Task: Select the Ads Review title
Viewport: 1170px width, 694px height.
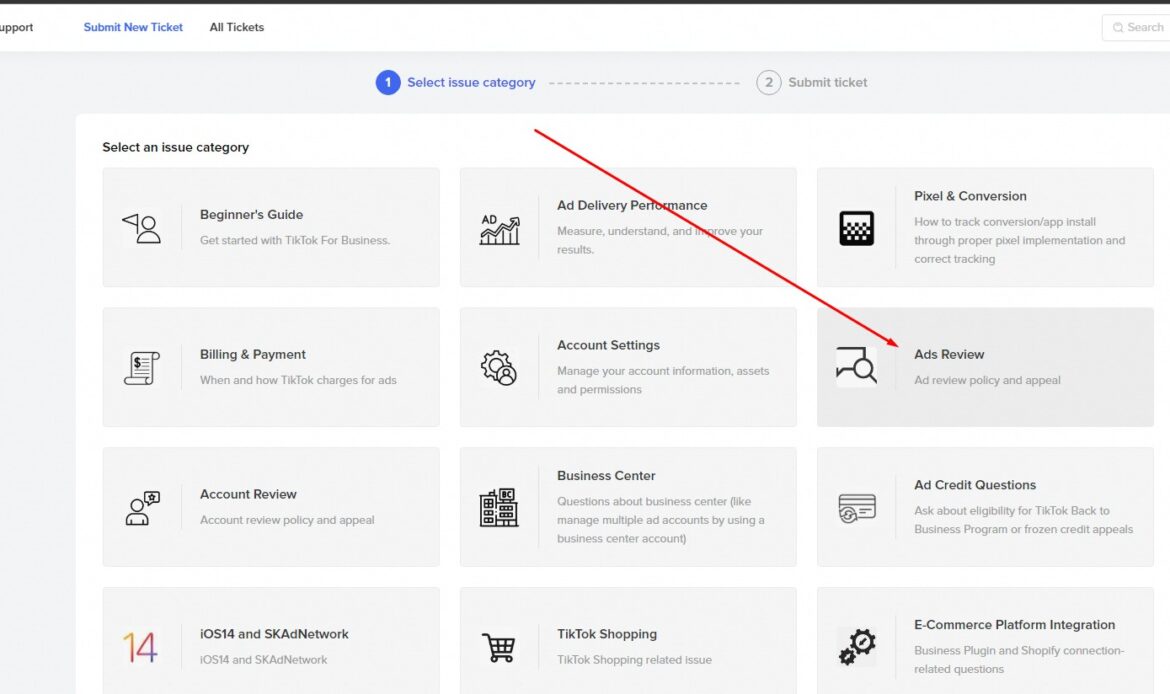Action: (949, 354)
